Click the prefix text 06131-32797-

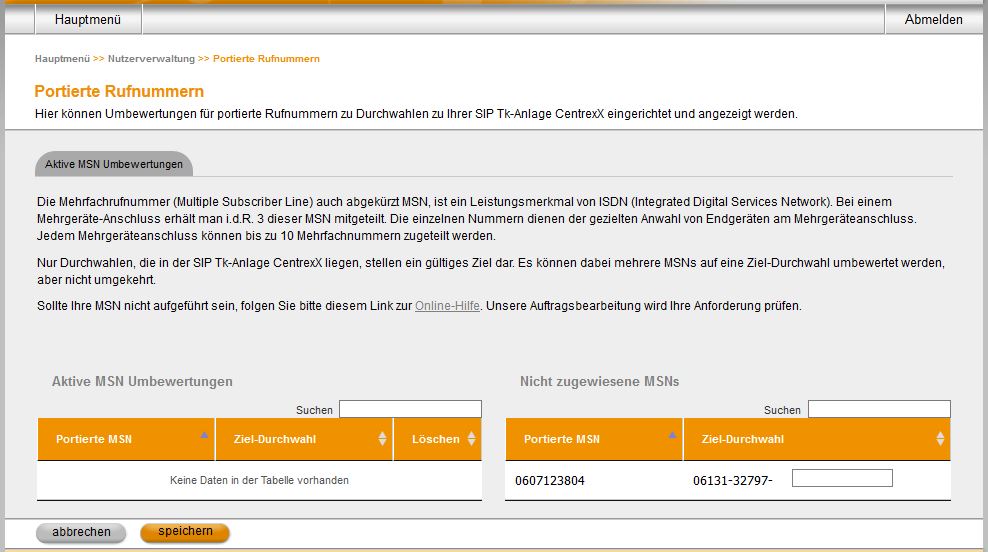pos(732,481)
